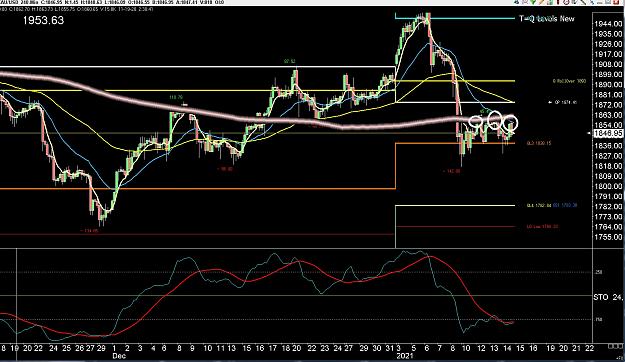Click date label '21' on the time axis

576,348
